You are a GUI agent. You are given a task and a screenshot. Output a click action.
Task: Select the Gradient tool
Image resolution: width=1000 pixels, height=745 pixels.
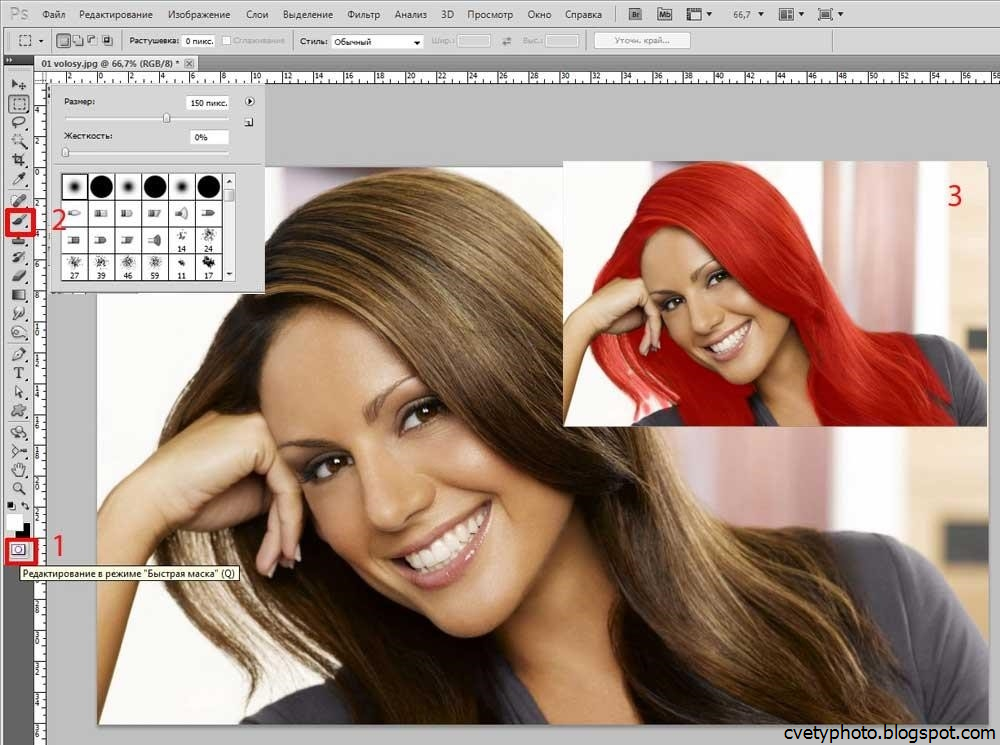point(18,295)
